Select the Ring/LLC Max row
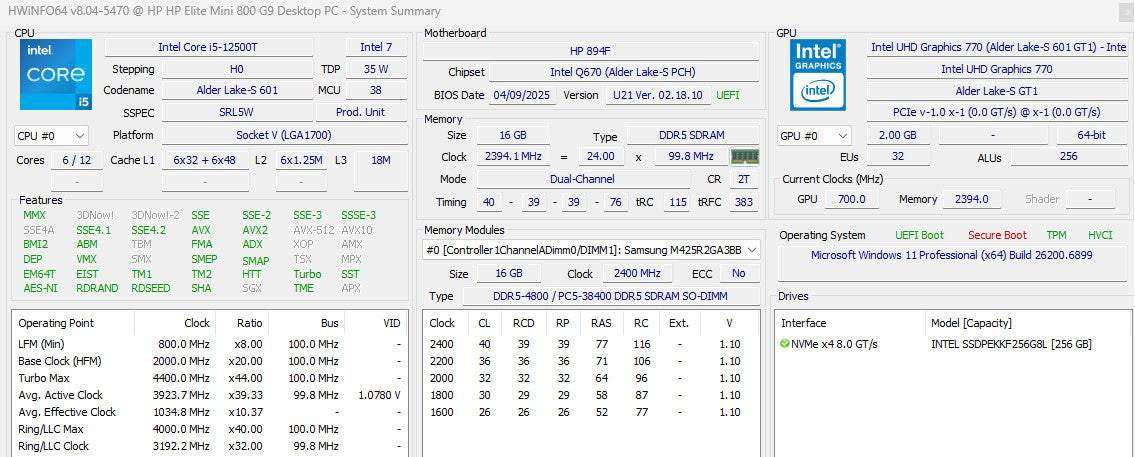Viewport: 1135px width, 457px height. (210, 429)
